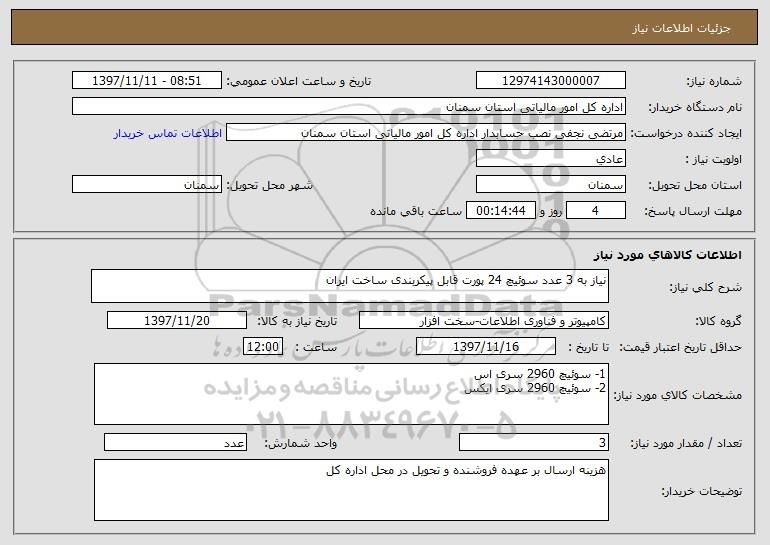770x545 pixels.
Task: Click the label تعداد / مقدار مورد نیاز
Action: 686,443
